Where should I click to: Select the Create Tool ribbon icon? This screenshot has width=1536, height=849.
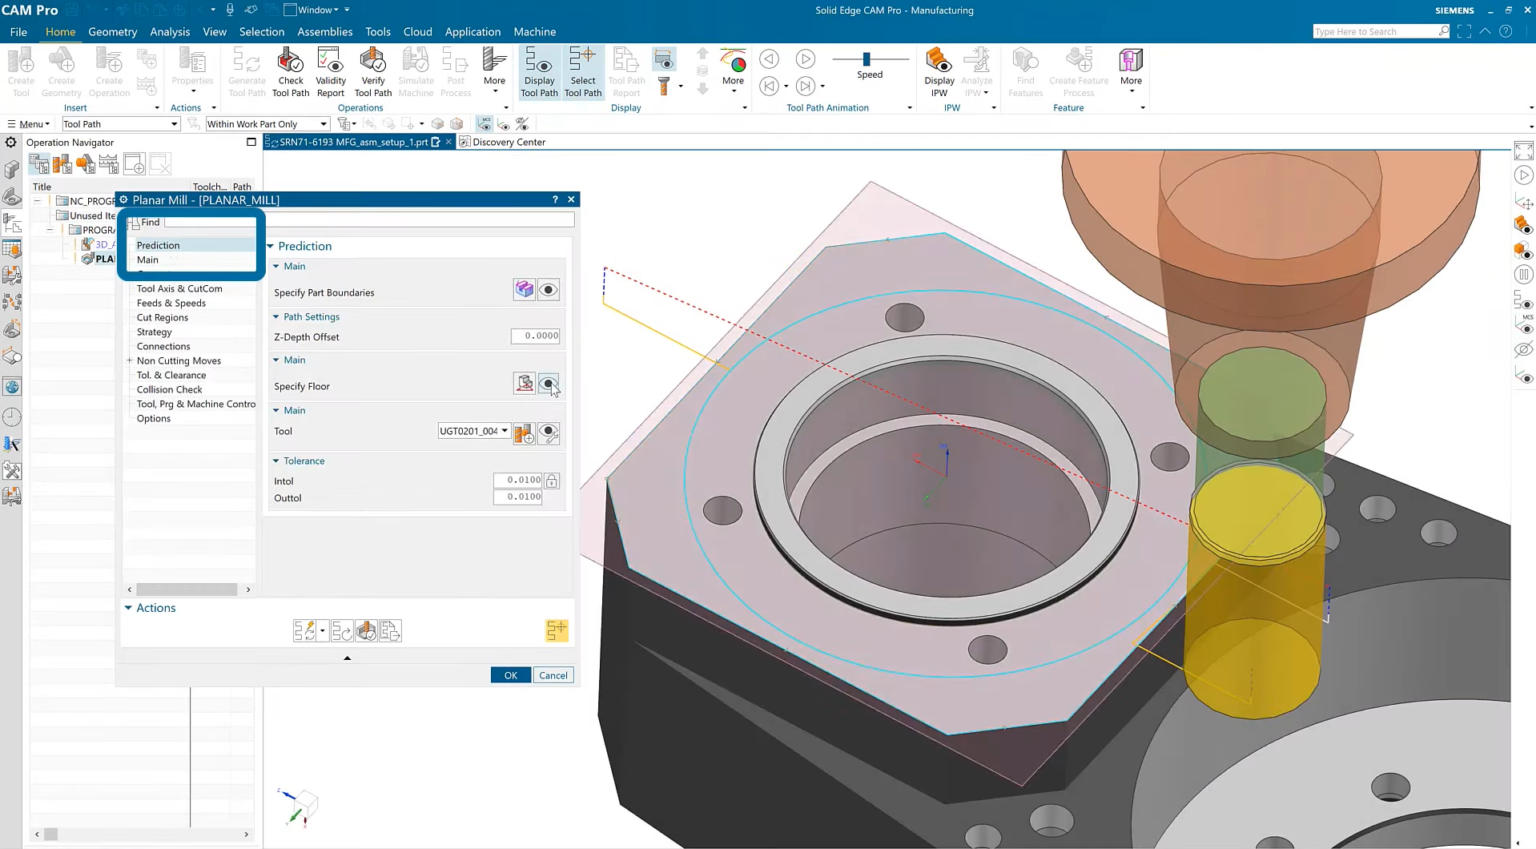pos(20,66)
